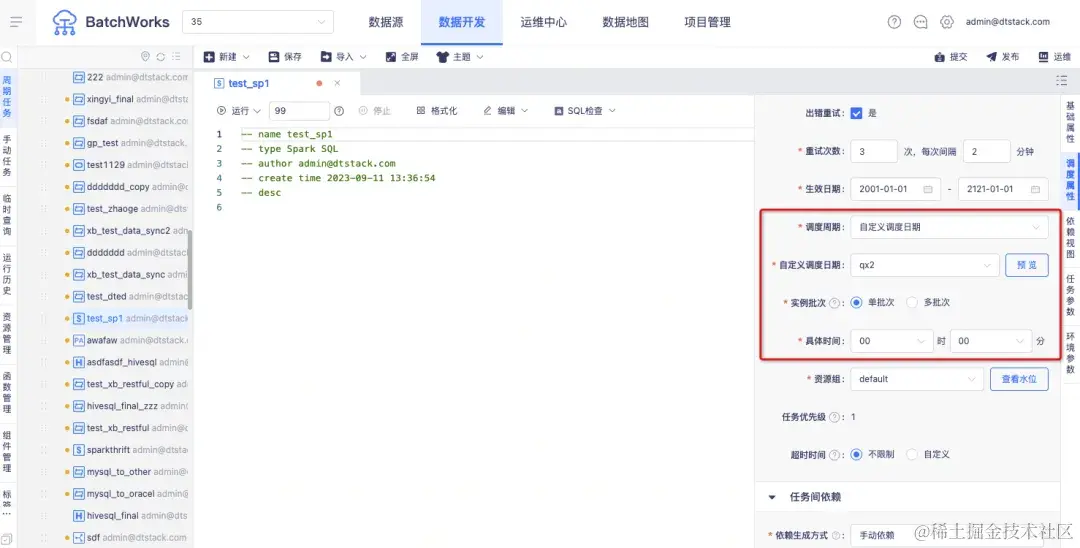Click 发布 publish toolbar button
Image resolution: width=1080 pixels, height=548 pixels.
click(1002, 57)
